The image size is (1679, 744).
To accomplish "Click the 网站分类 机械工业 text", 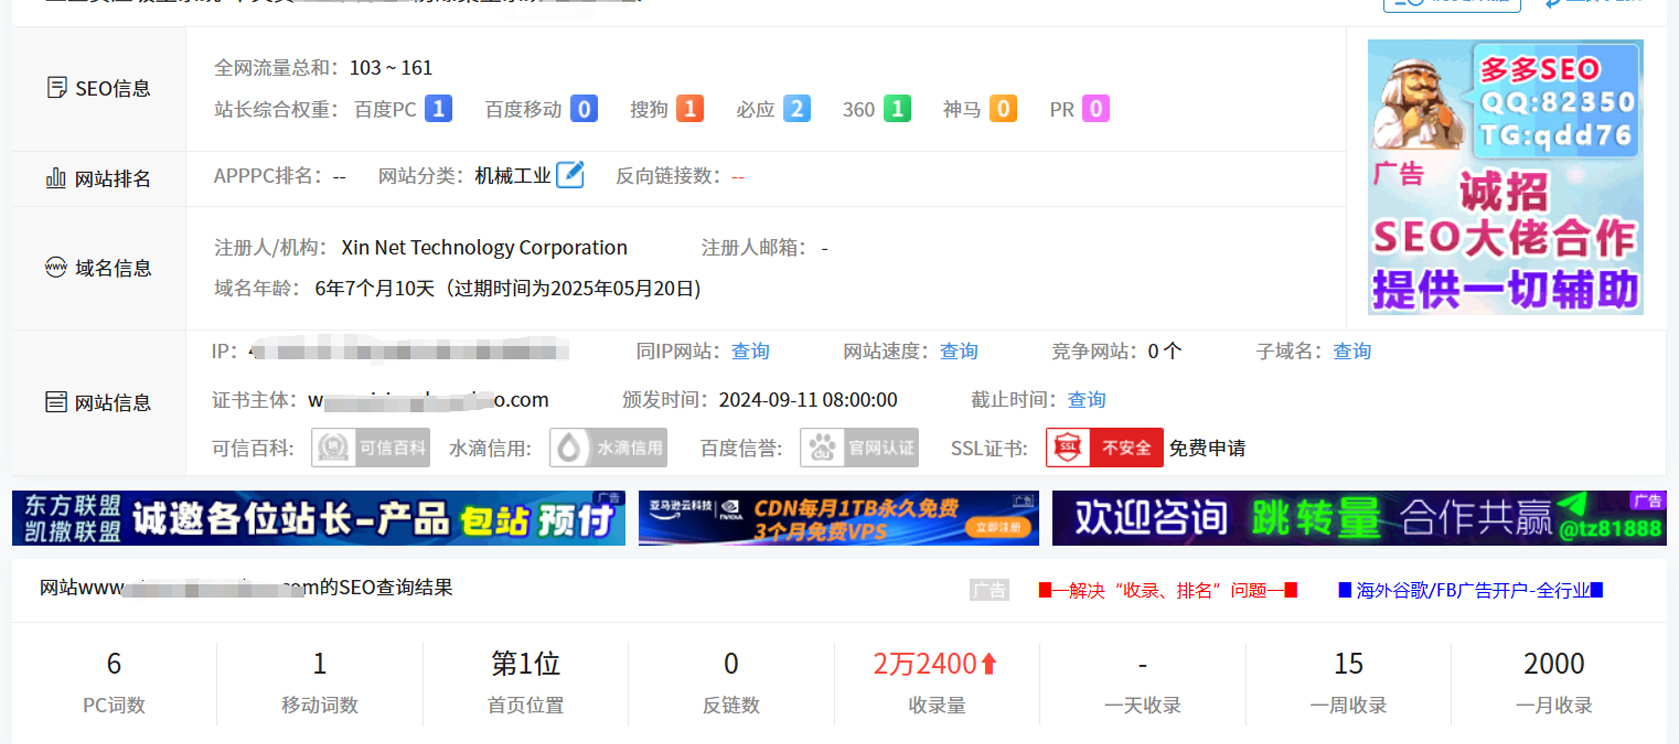I will coord(513,176).
